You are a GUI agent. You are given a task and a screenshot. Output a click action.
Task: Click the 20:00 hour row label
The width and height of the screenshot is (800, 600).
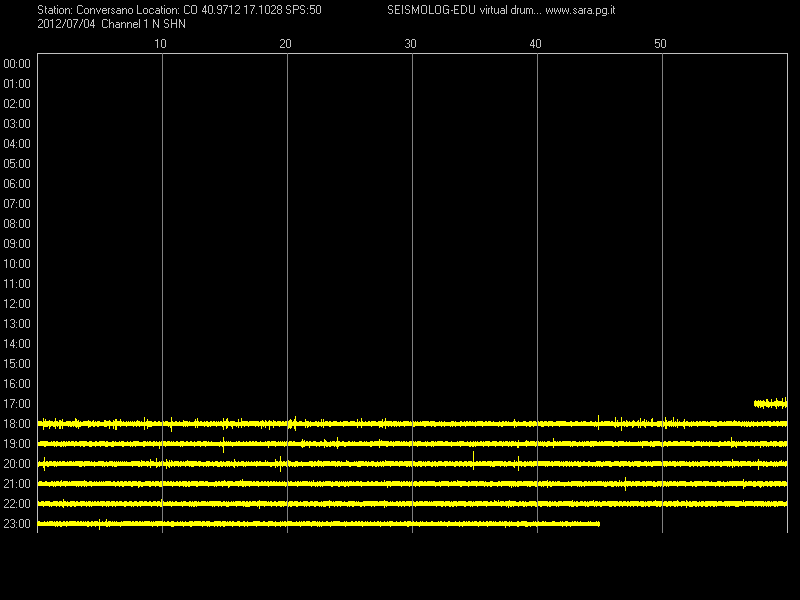17,464
